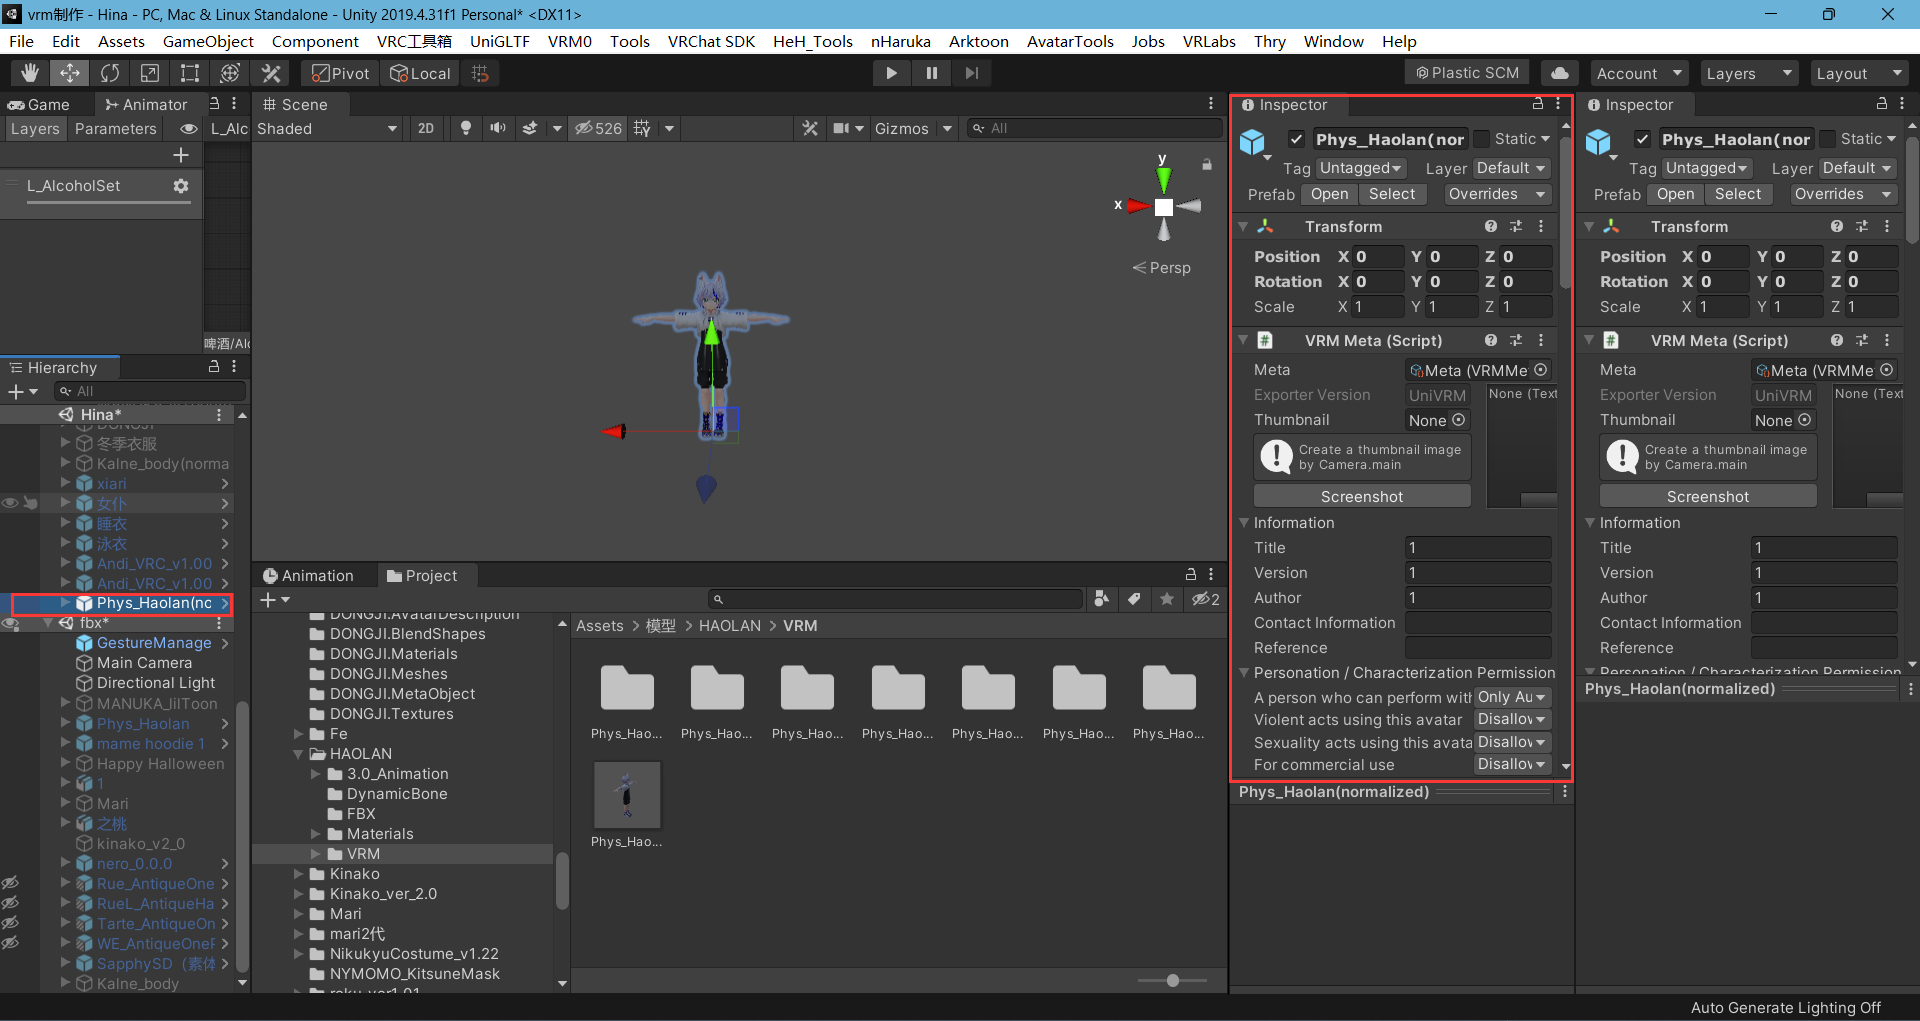Open VRChat SDK menu
The image size is (1920, 1021).
click(711, 41)
